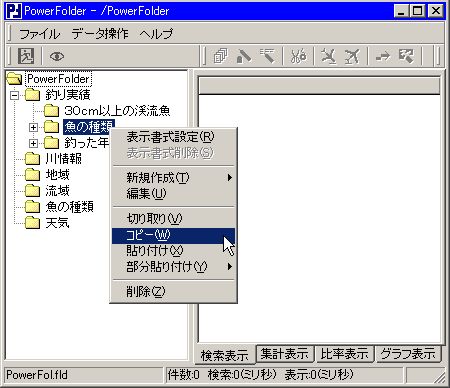Switch to the 検索表示 tab
This screenshot has width=450, height=388.
coord(225,355)
